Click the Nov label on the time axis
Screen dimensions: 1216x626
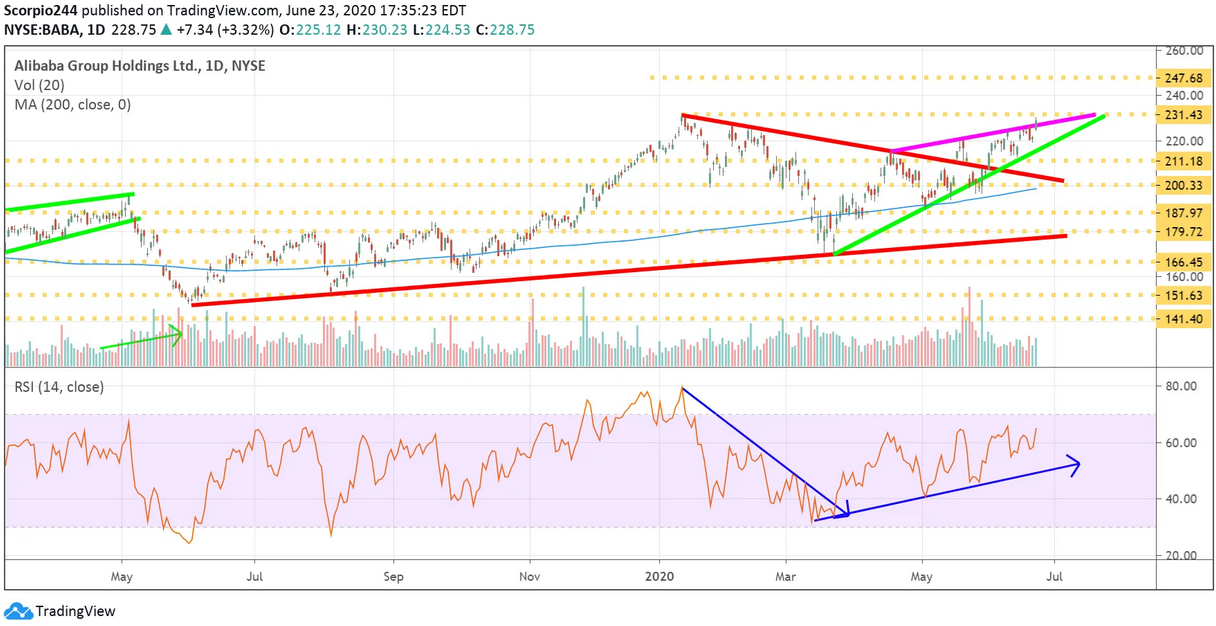[x=531, y=576]
